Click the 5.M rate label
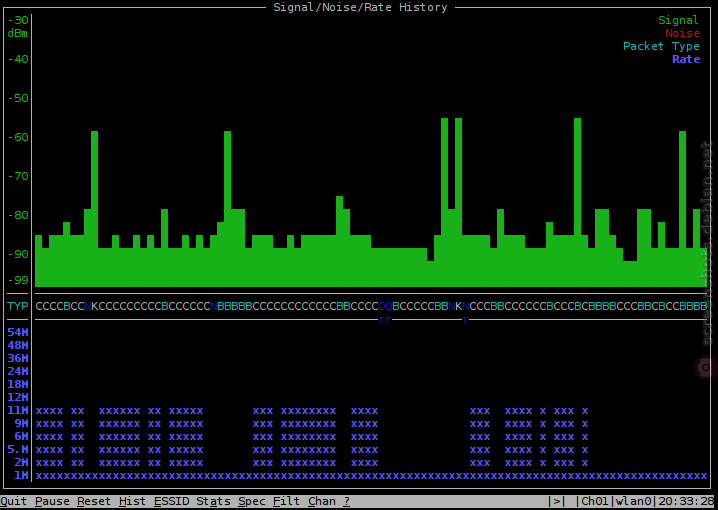 pyautogui.click(x=17, y=449)
